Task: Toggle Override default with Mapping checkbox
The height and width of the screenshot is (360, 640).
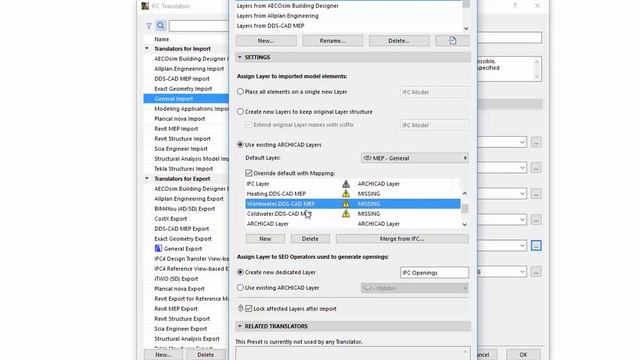Action: 249,173
